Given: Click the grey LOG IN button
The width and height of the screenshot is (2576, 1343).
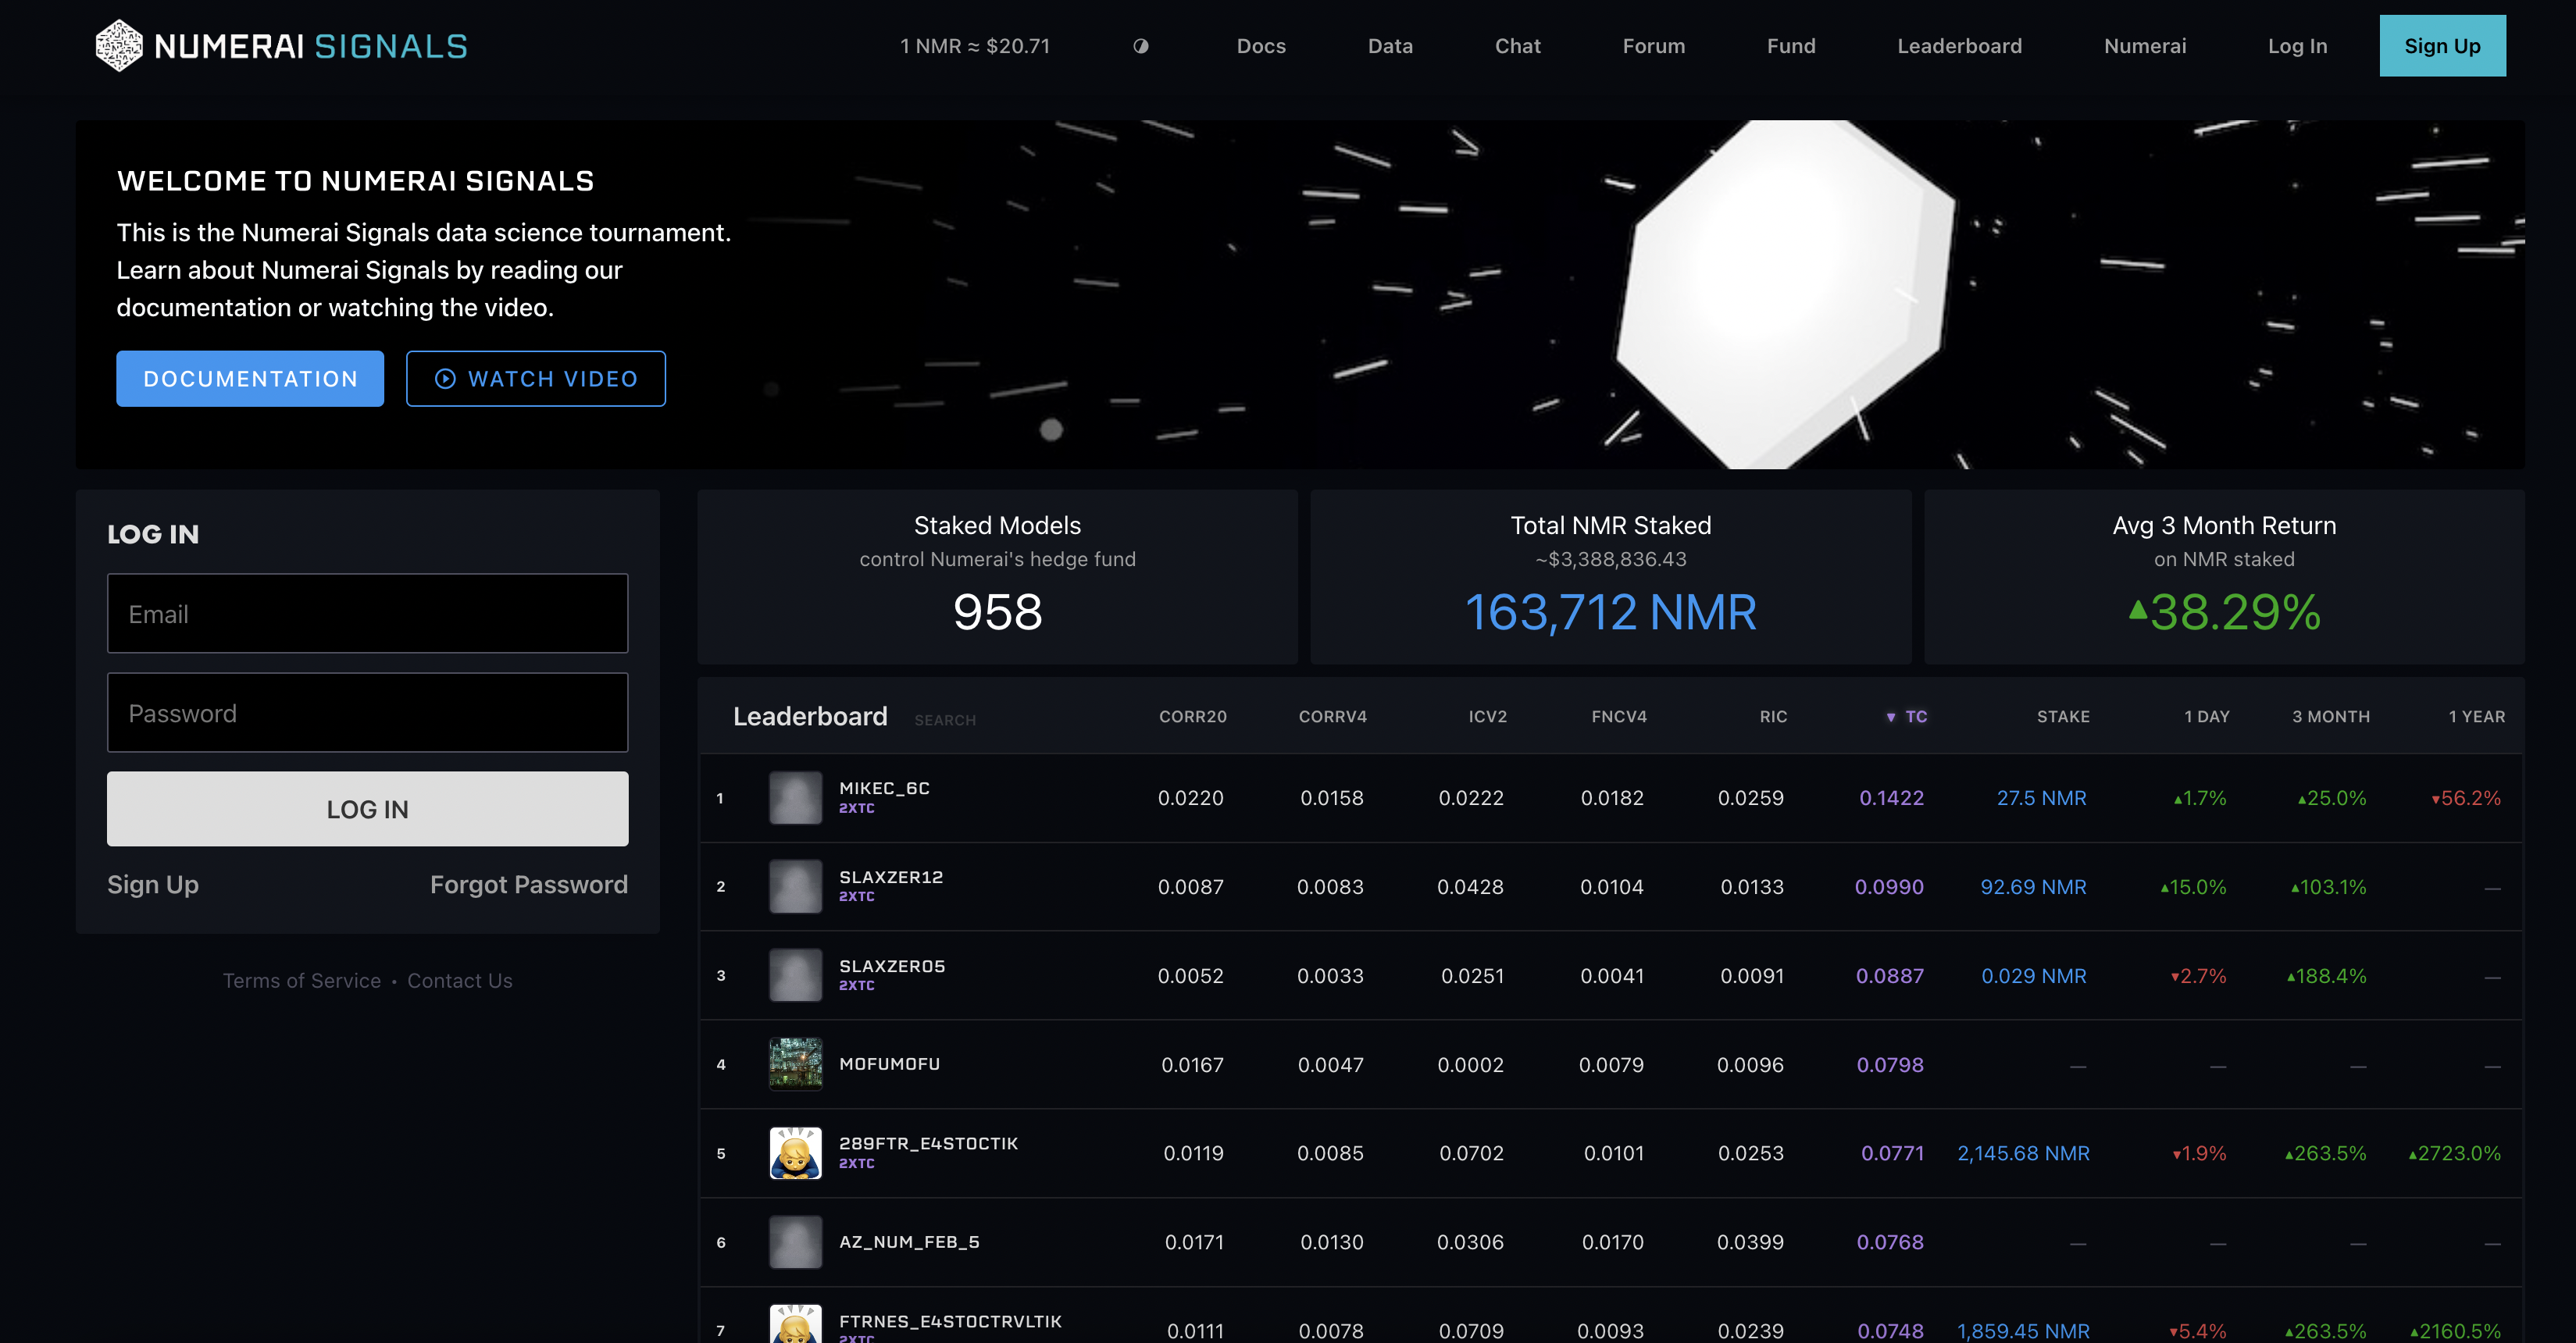Looking at the screenshot, I should coord(368,809).
